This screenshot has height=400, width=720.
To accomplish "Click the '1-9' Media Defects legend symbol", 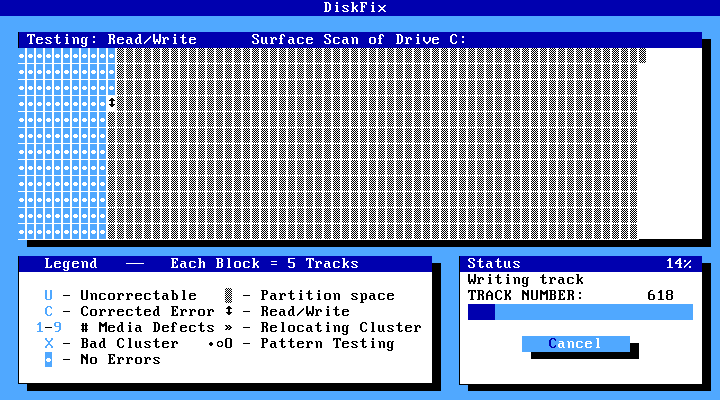I will (x=49, y=327).
